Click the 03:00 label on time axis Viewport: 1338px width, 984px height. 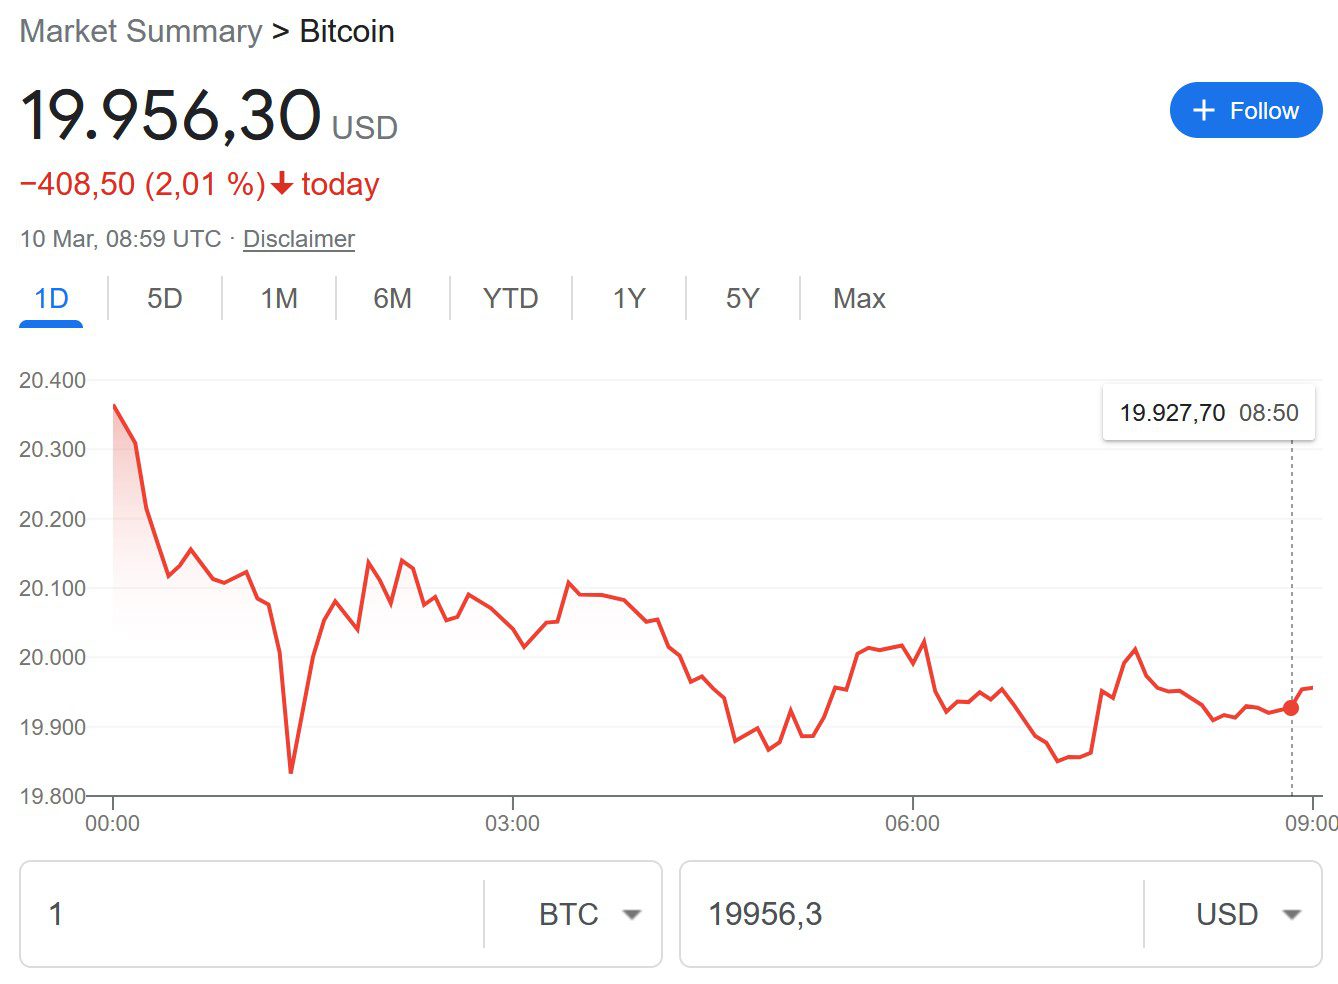(512, 823)
